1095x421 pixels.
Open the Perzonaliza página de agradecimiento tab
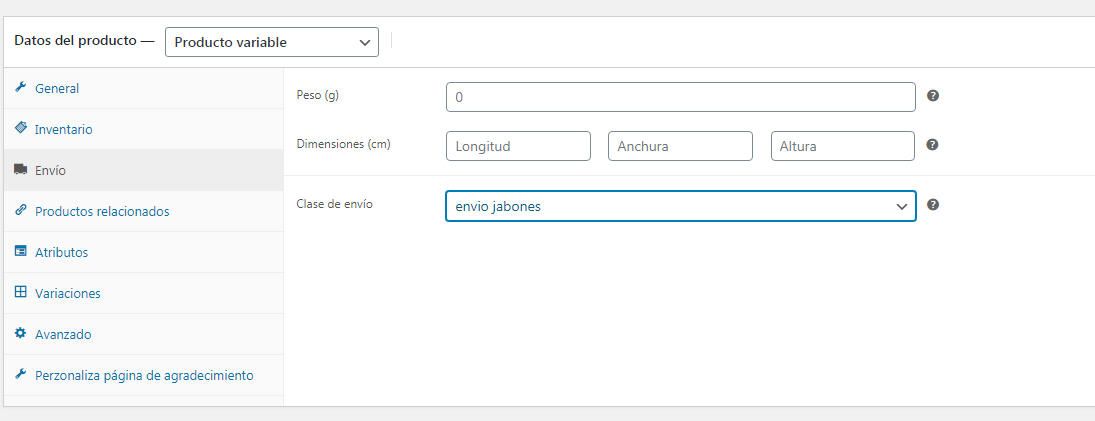pyautogui.click(x=143, y=376)
